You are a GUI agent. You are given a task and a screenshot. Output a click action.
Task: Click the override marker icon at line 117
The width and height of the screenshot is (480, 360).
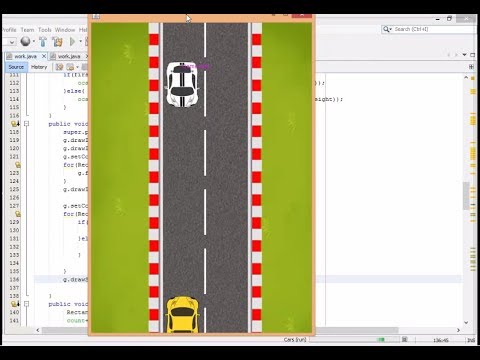pyautogui.click(x=15, y=124)
